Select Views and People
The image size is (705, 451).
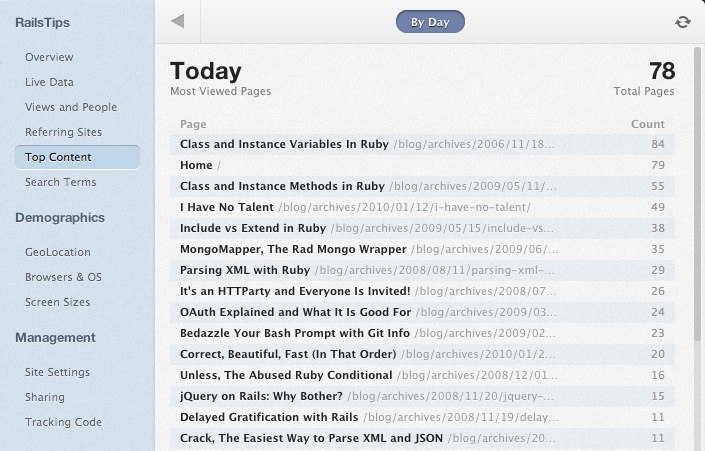coord(71,107)
